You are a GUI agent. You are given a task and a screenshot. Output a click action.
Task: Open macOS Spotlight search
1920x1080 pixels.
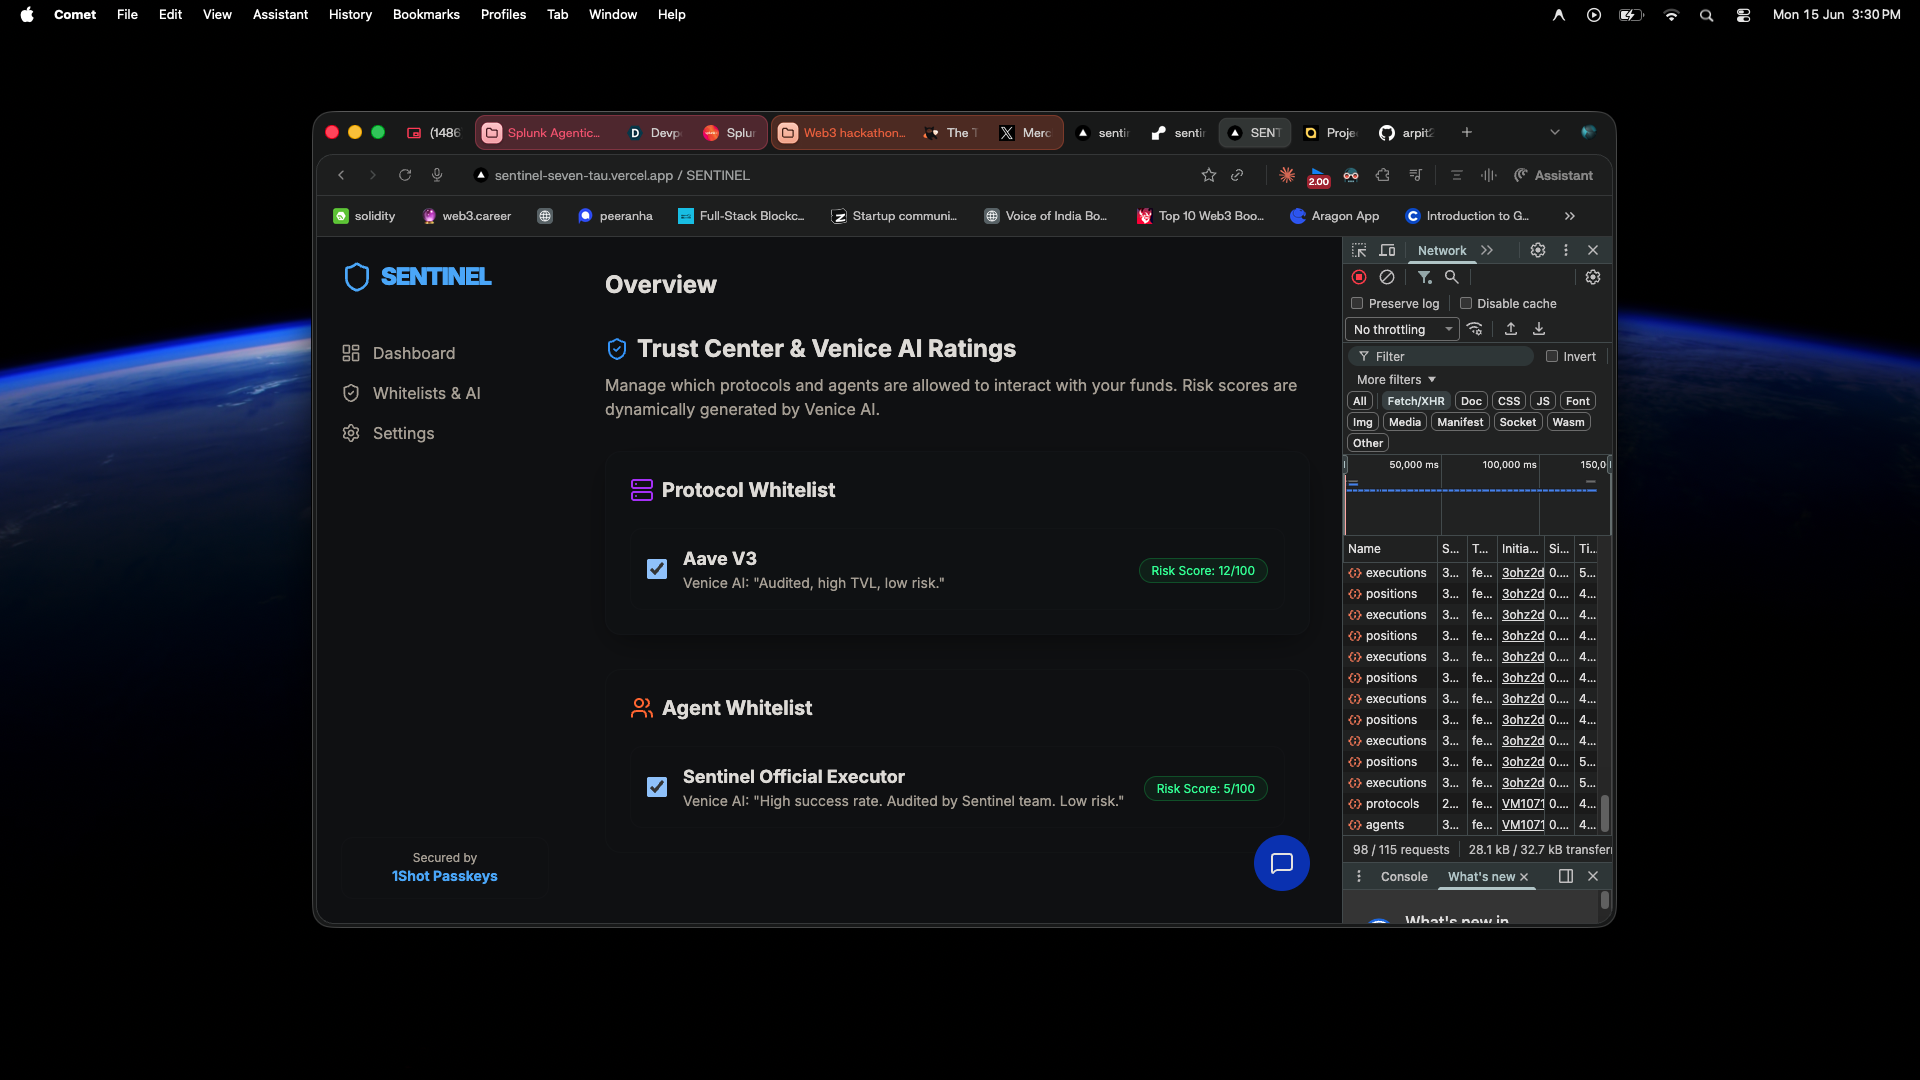(1707, 15)
